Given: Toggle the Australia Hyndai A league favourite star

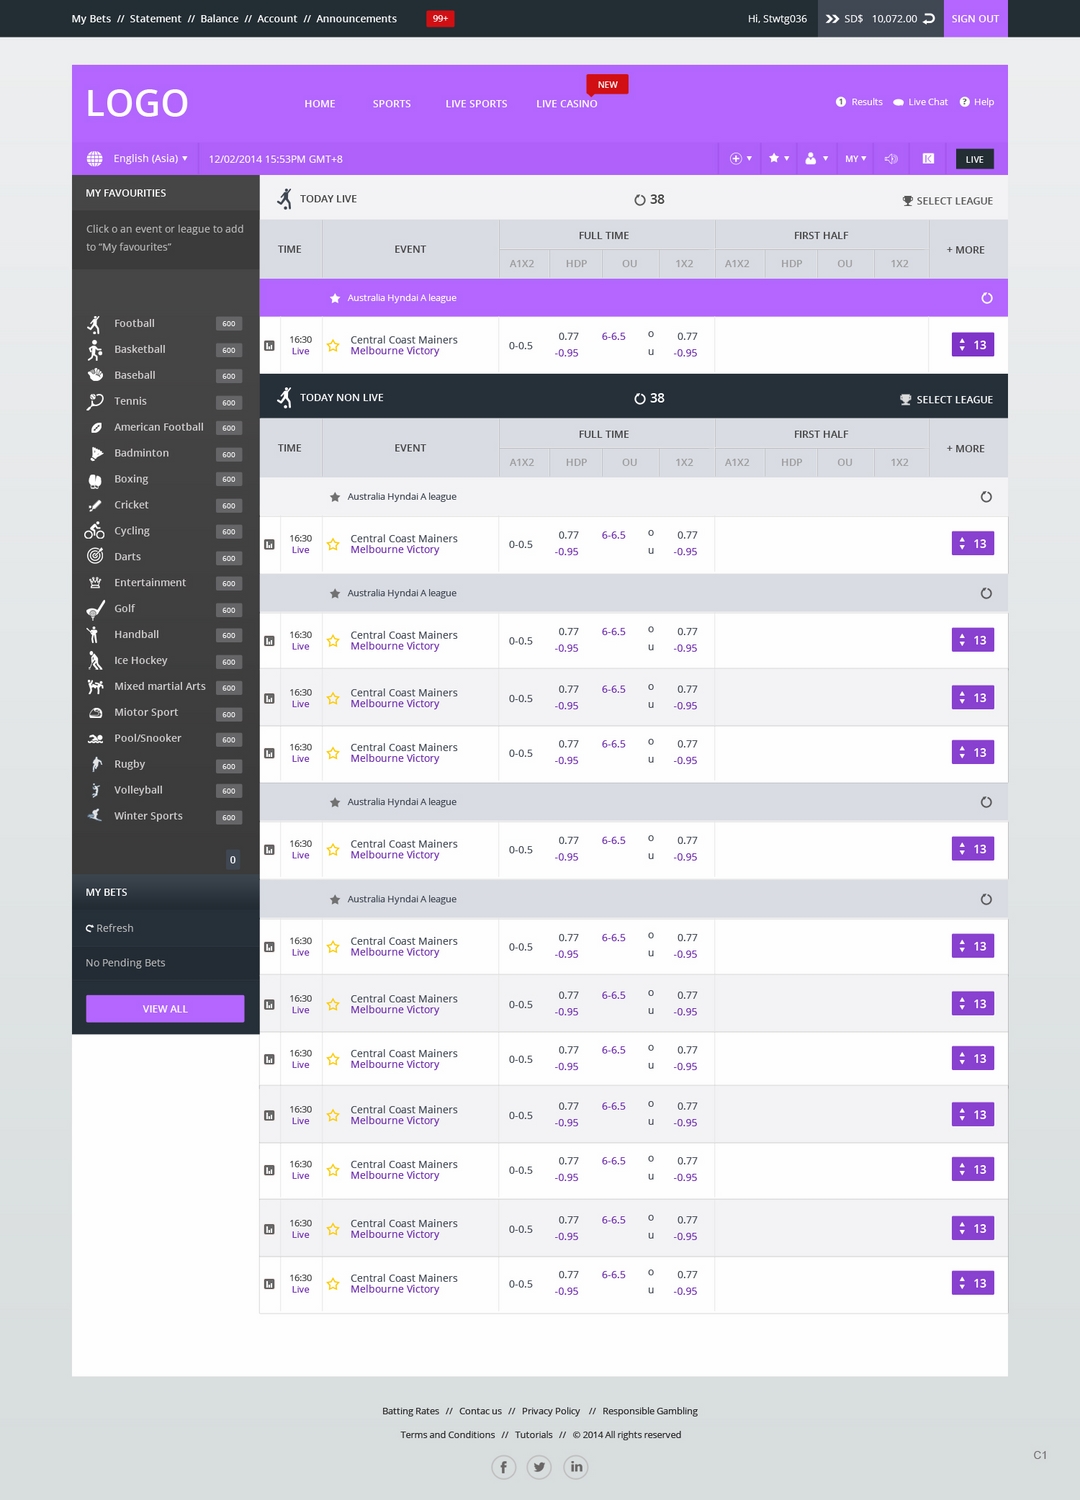Looking at the screenshot, I should (334, 297).
